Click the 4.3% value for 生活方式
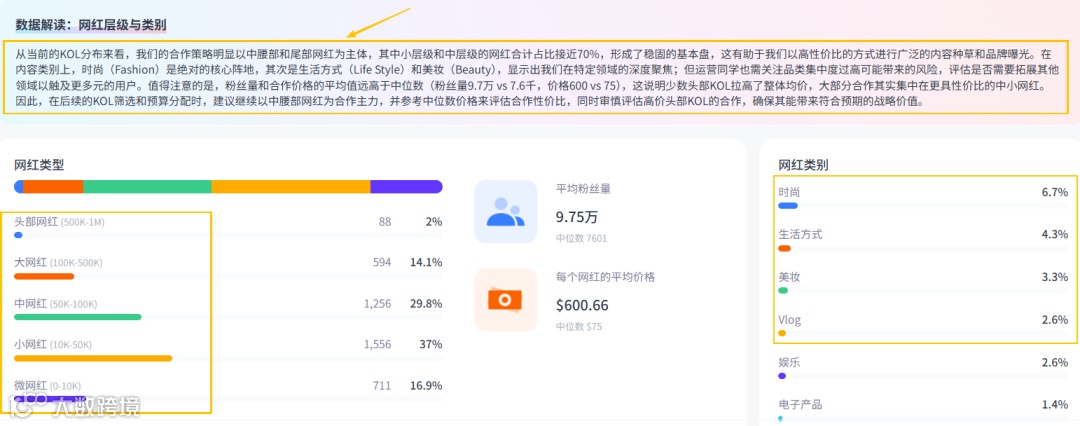1080x426 pixels. point(1055,234)
